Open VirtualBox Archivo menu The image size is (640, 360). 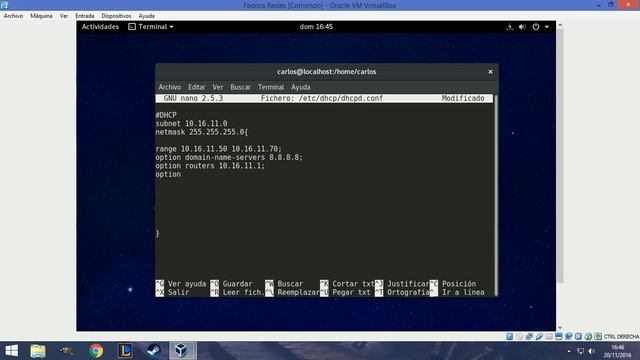click(x=13, y=16)
